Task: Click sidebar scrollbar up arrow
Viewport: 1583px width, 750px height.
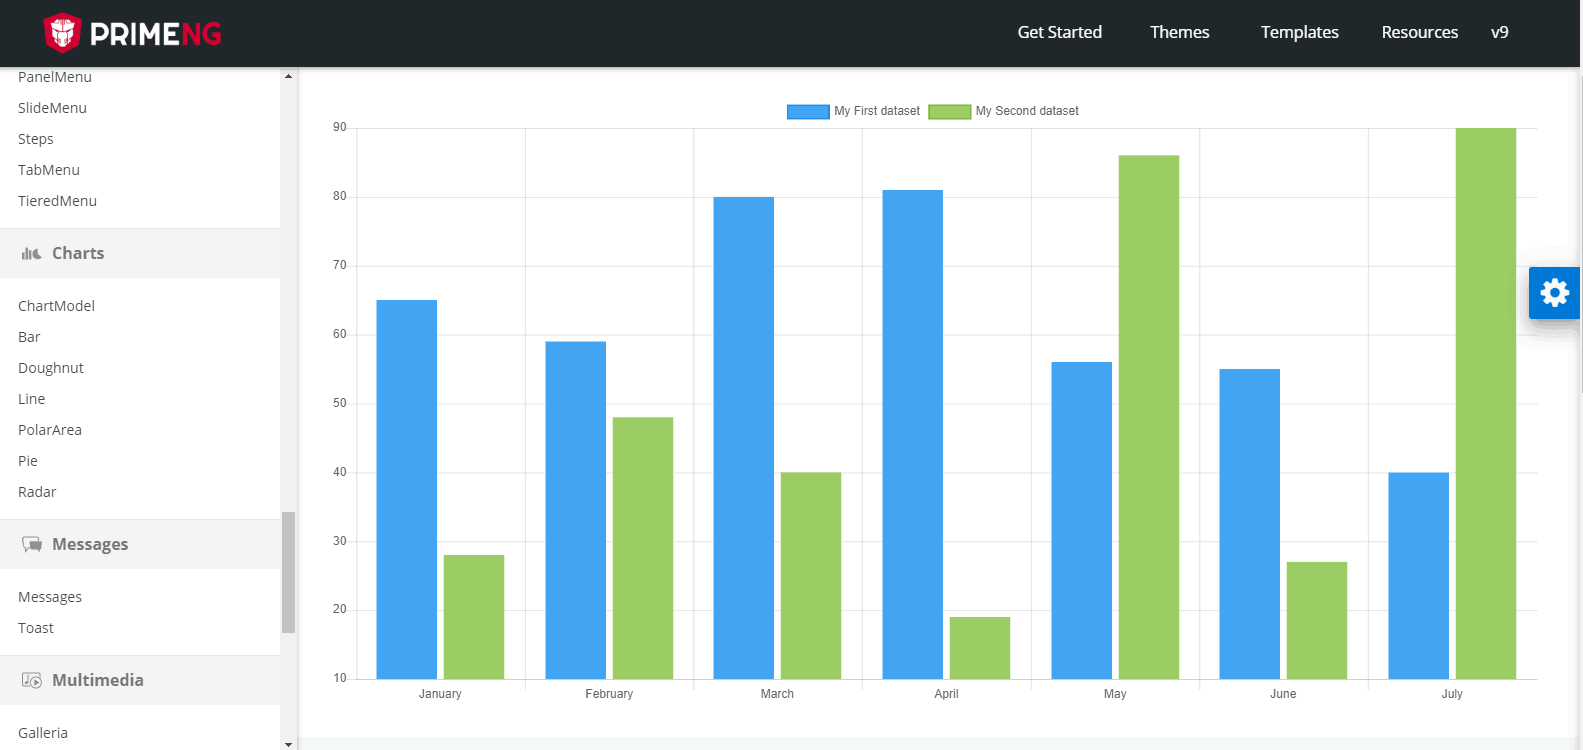Action: point(288,76)
